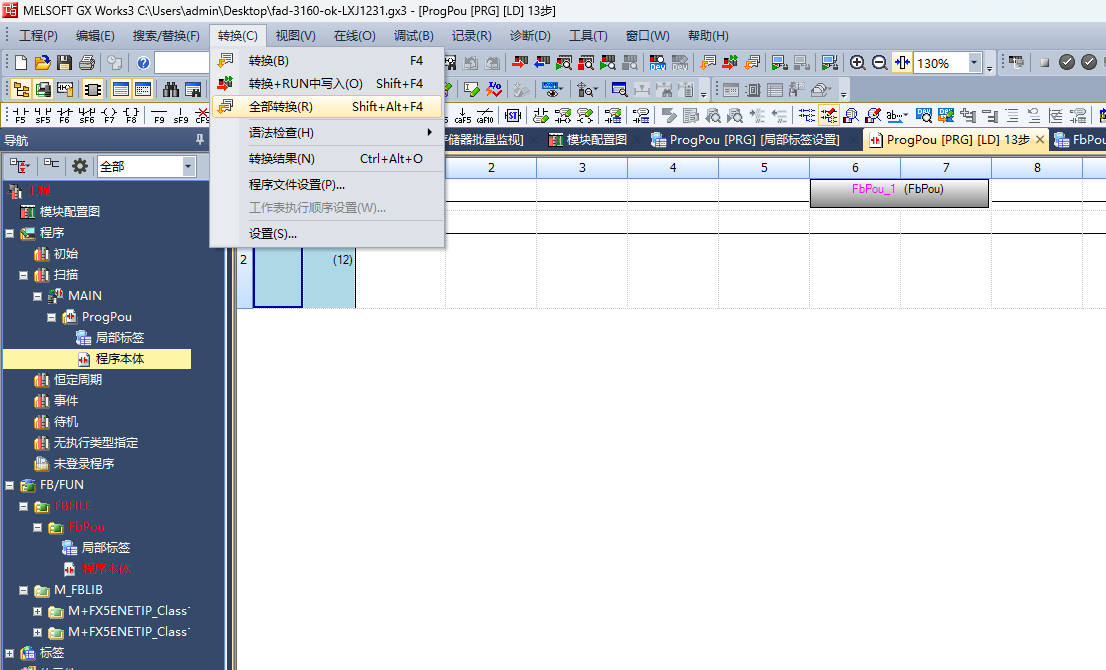Click navigation panel settings gear icon
Screen dimensions: 1106x670
click(80, 166)
